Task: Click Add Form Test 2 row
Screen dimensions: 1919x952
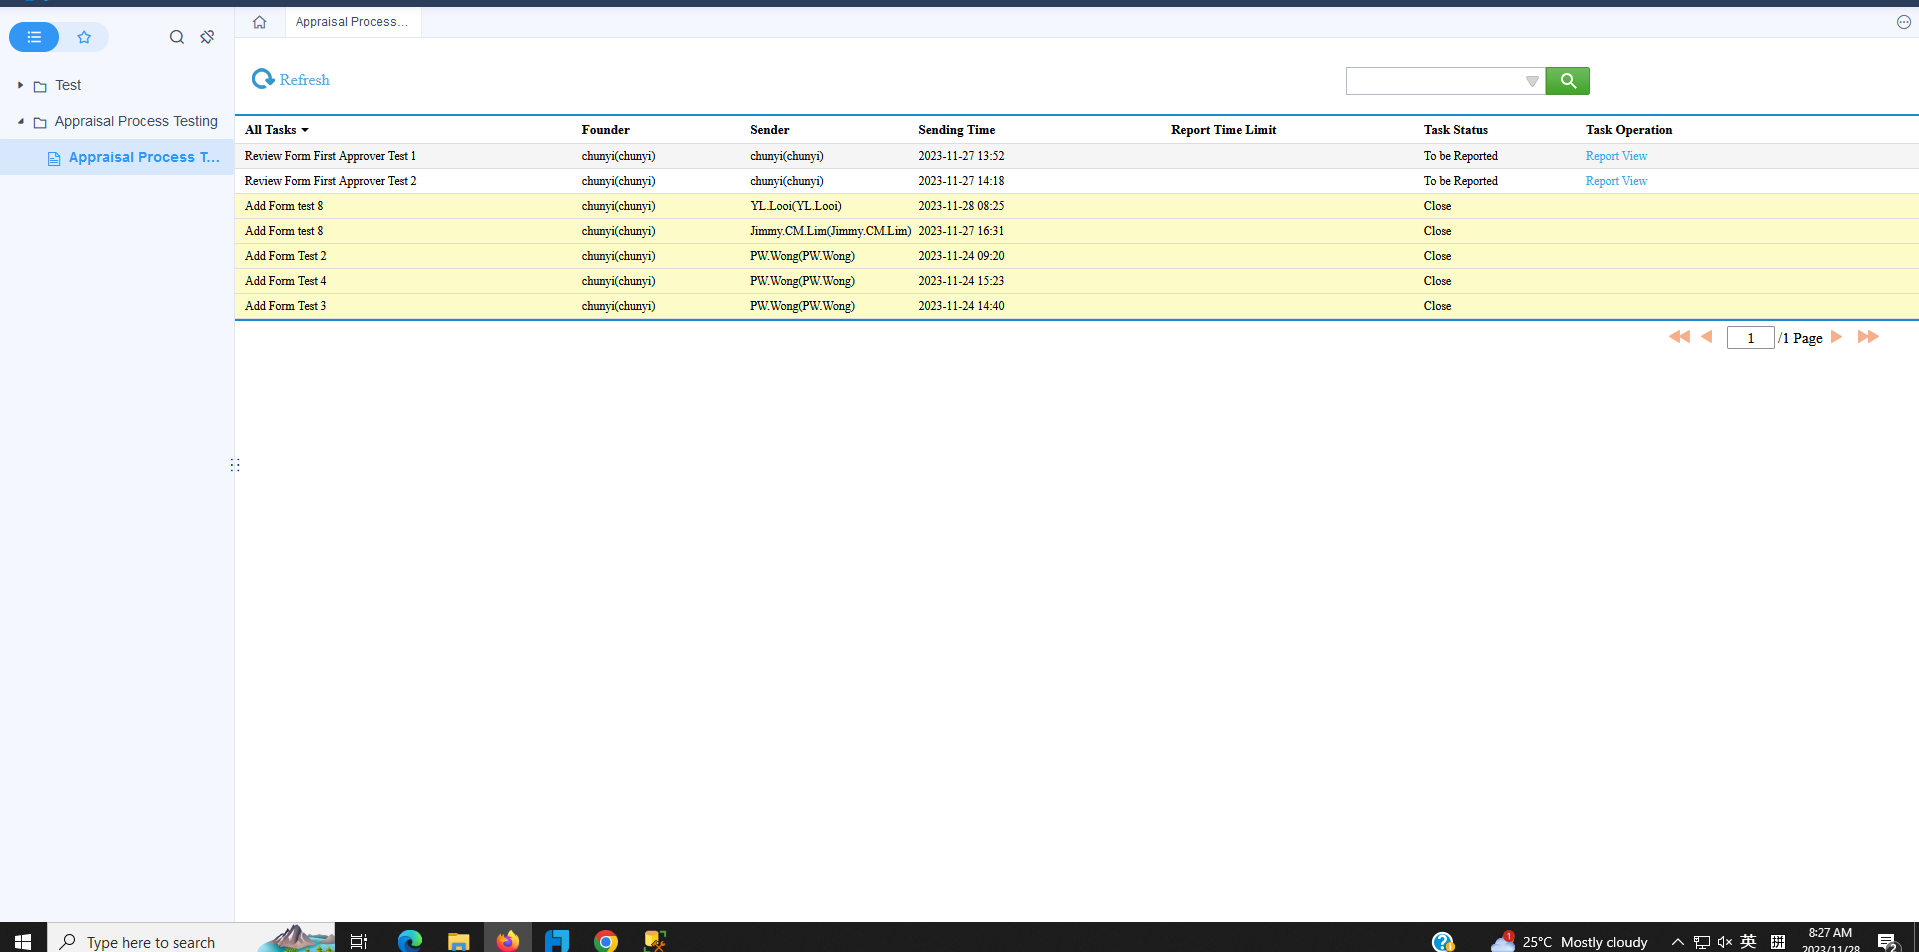Action: coord(1077,256)
